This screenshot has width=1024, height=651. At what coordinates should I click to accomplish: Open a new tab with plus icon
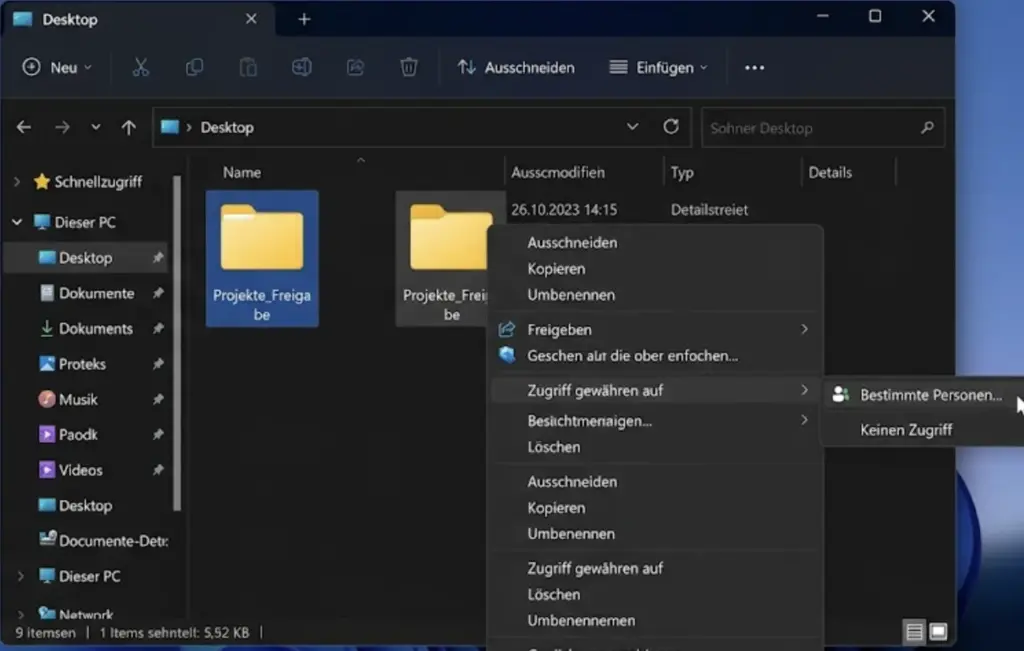[x=304, y=20]
